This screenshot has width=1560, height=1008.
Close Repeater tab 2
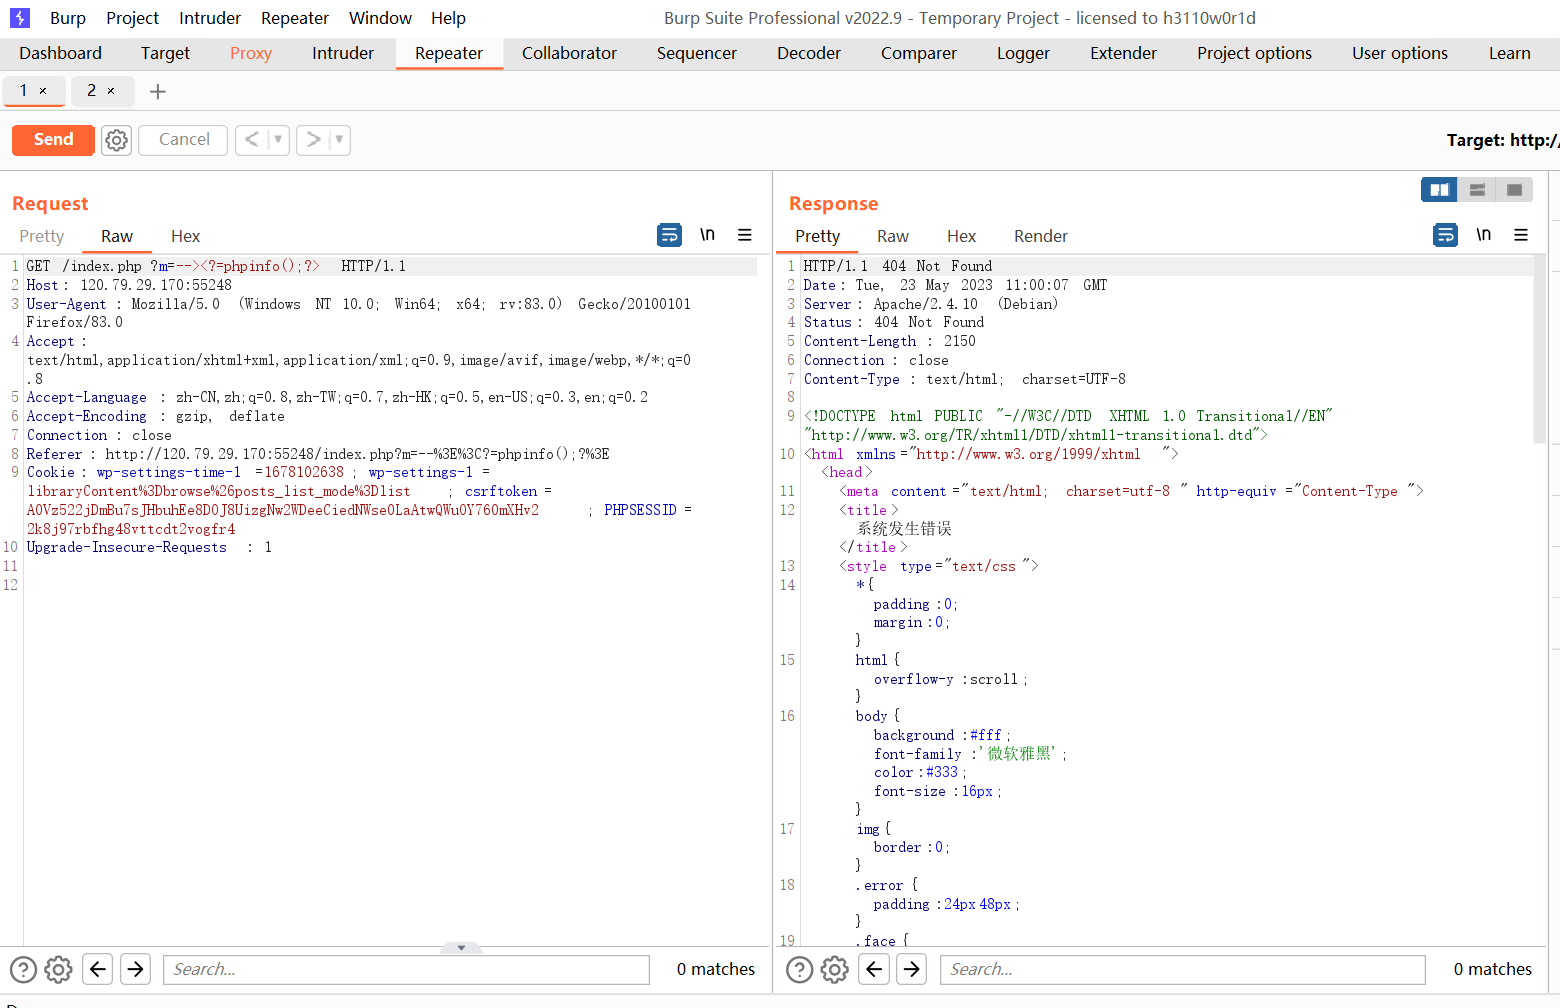tap(111, 91)
